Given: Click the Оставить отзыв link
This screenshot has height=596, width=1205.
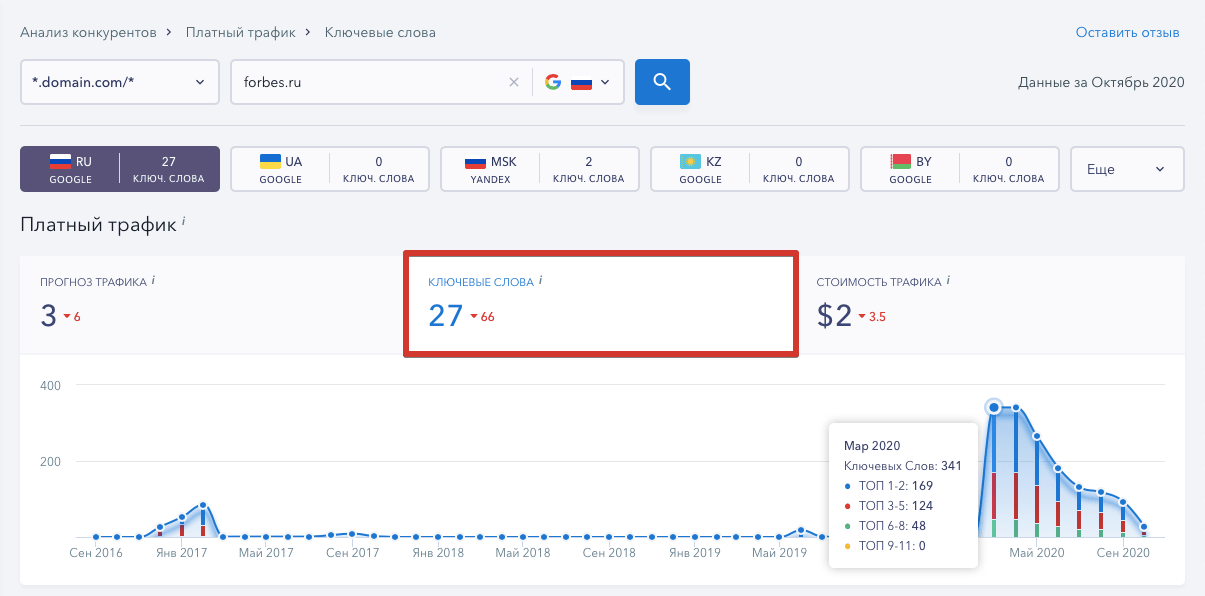Looking at the screenshot, I should [1128, 33].
